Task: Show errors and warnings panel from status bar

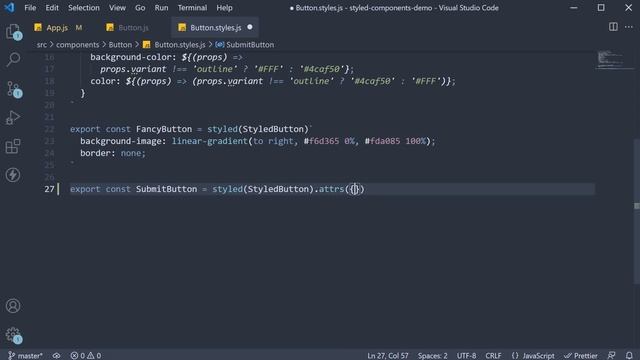Action: (x=86, y=356)
